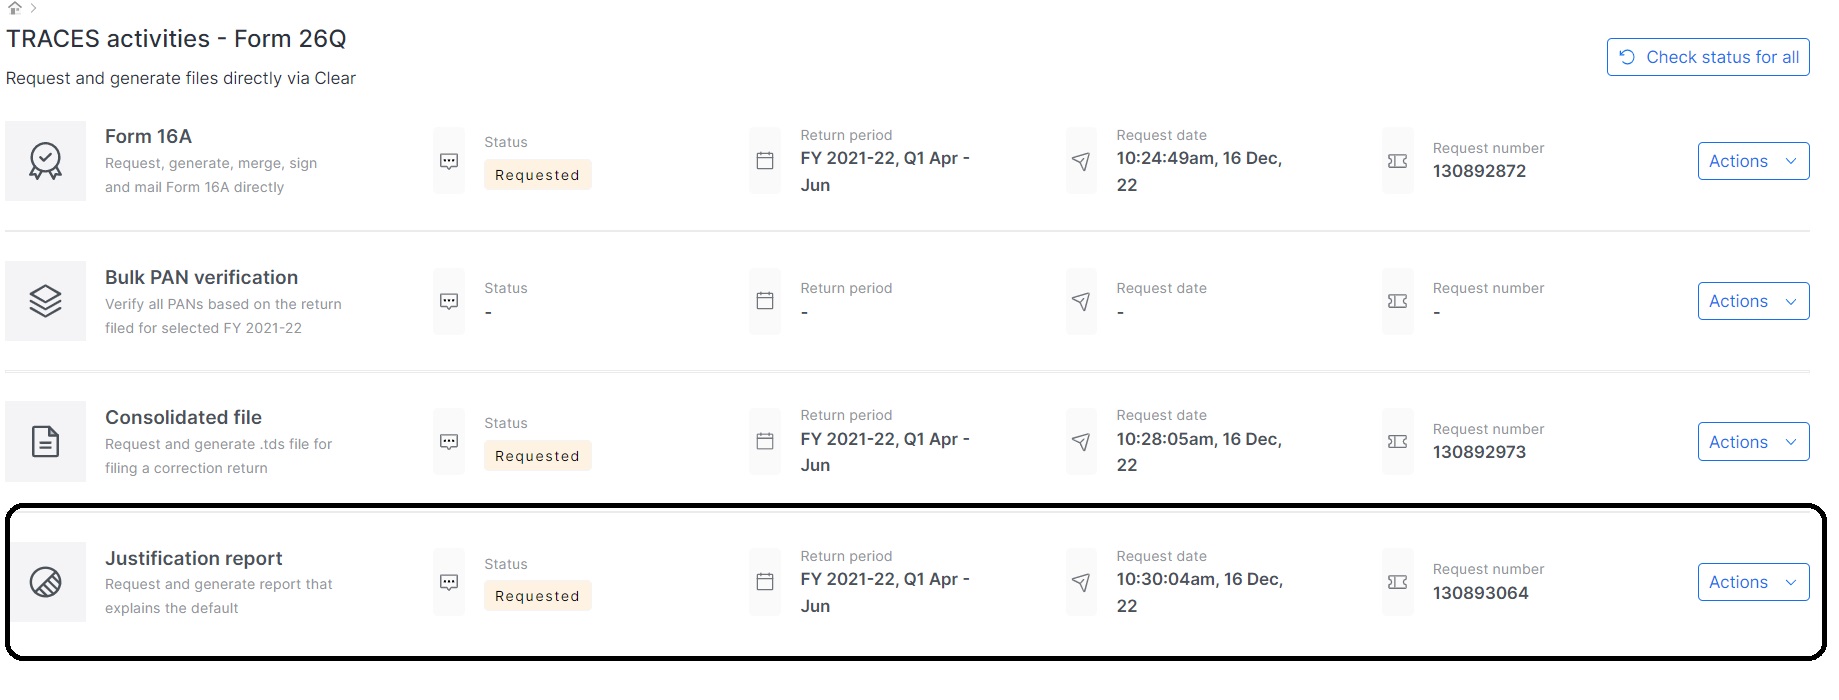Click the Form 16A badge icon
Screen dimensions: 1839x700
point(46,161)
